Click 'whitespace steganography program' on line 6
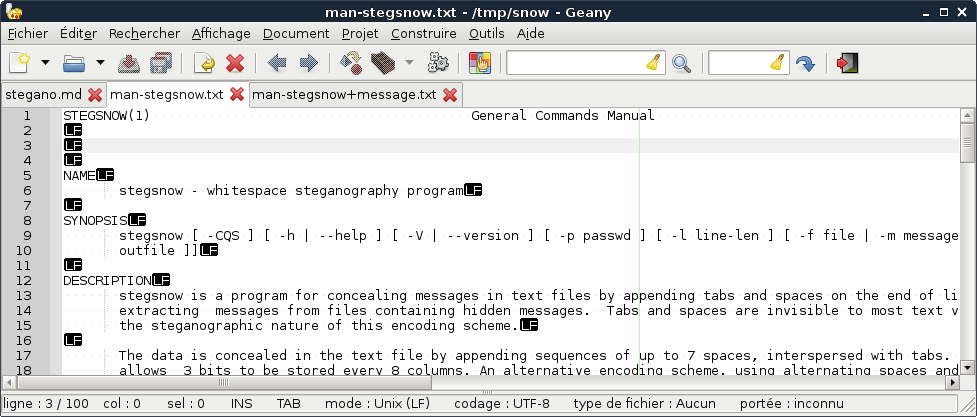This screenshot has width=977, height=417. pos(335,191)
